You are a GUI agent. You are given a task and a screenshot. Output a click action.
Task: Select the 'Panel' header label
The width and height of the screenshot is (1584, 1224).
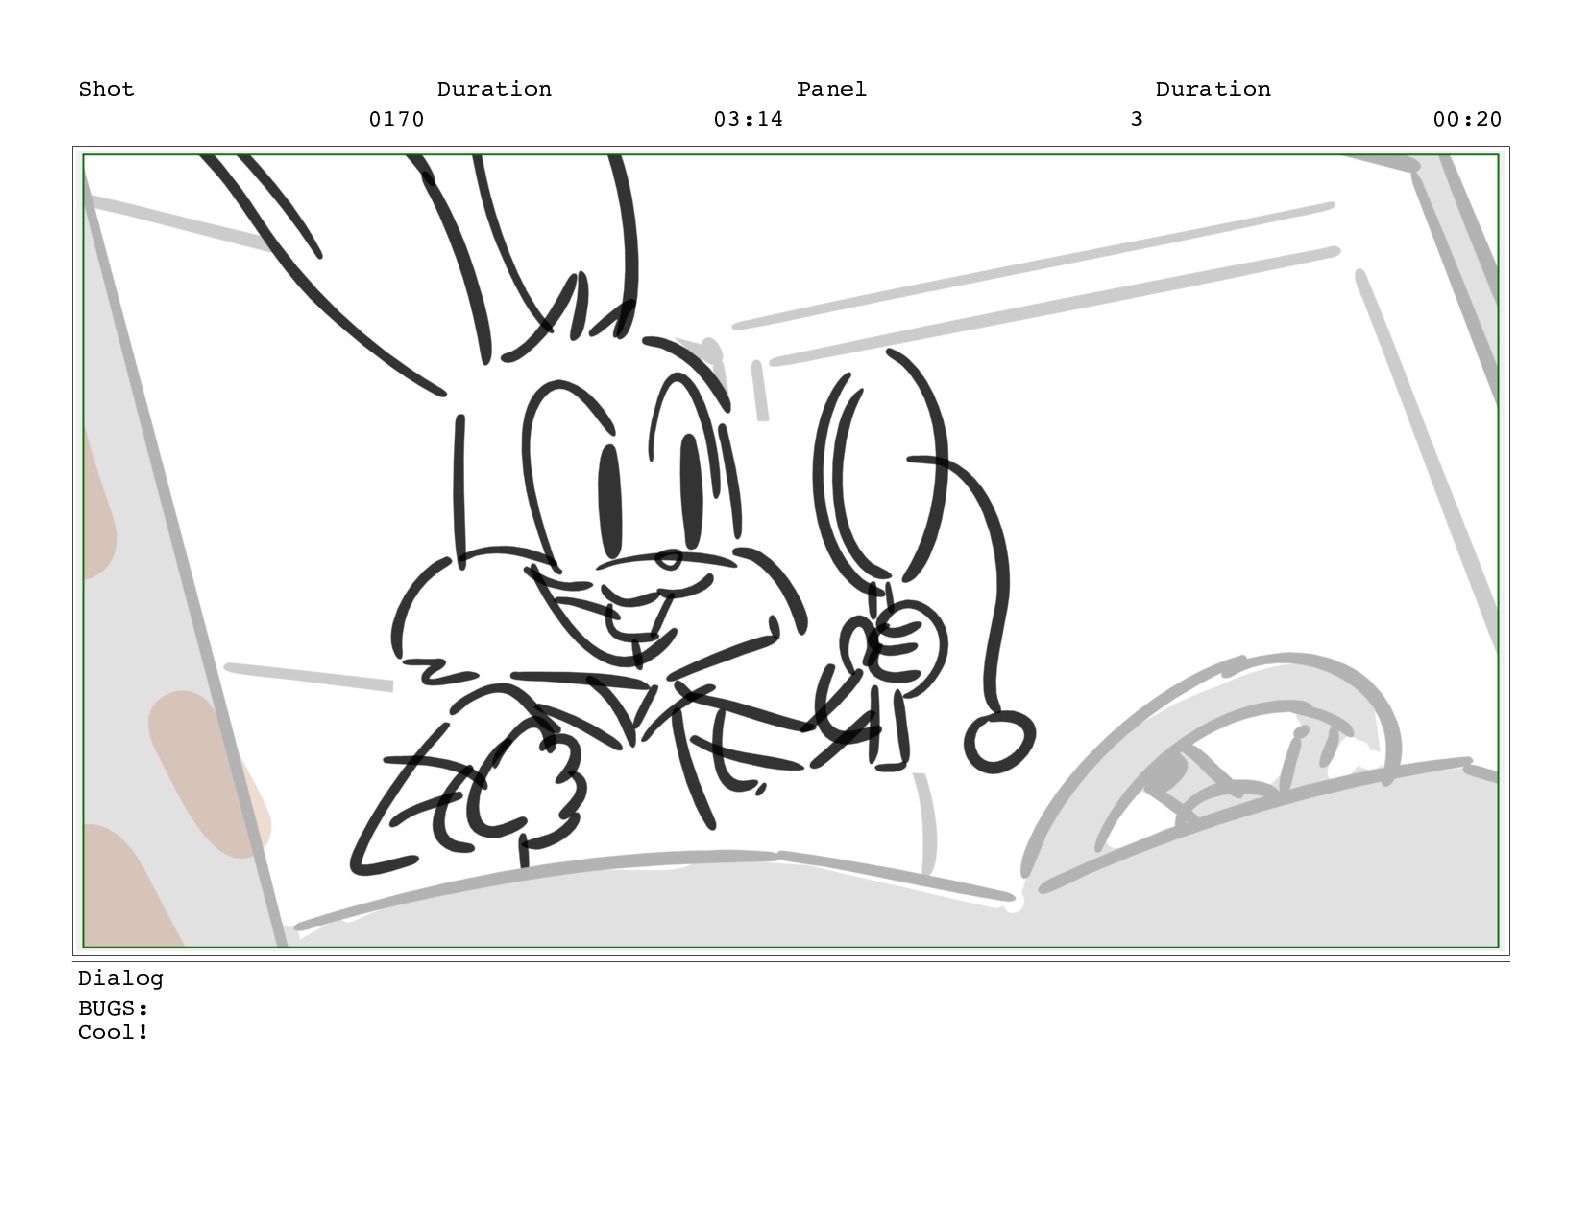click(831, 89)
